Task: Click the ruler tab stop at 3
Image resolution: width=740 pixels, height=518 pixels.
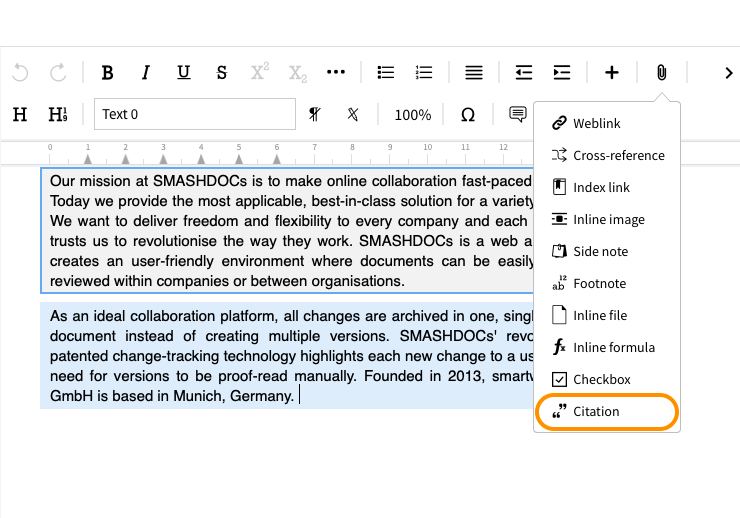Action: pyautogui.click(x=163, y=159)
